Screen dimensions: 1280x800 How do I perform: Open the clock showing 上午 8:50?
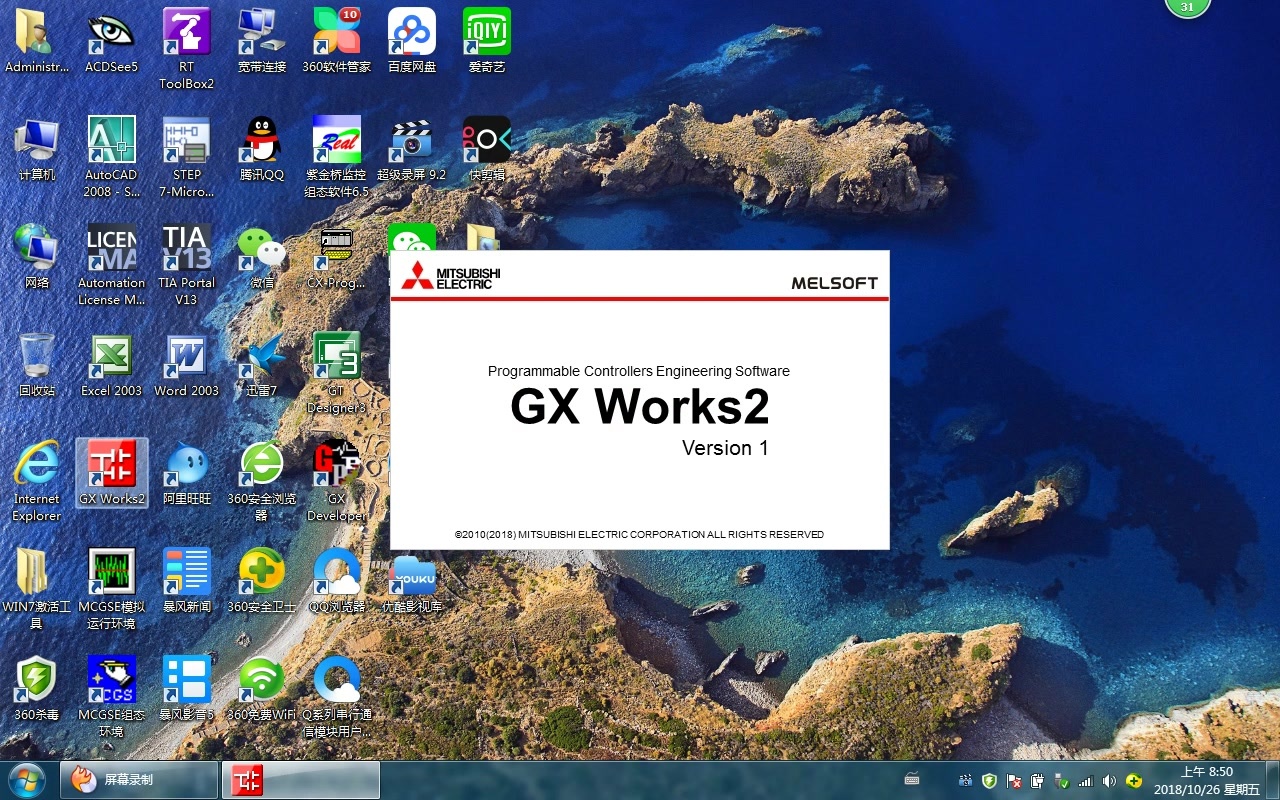pos(1206,780)
